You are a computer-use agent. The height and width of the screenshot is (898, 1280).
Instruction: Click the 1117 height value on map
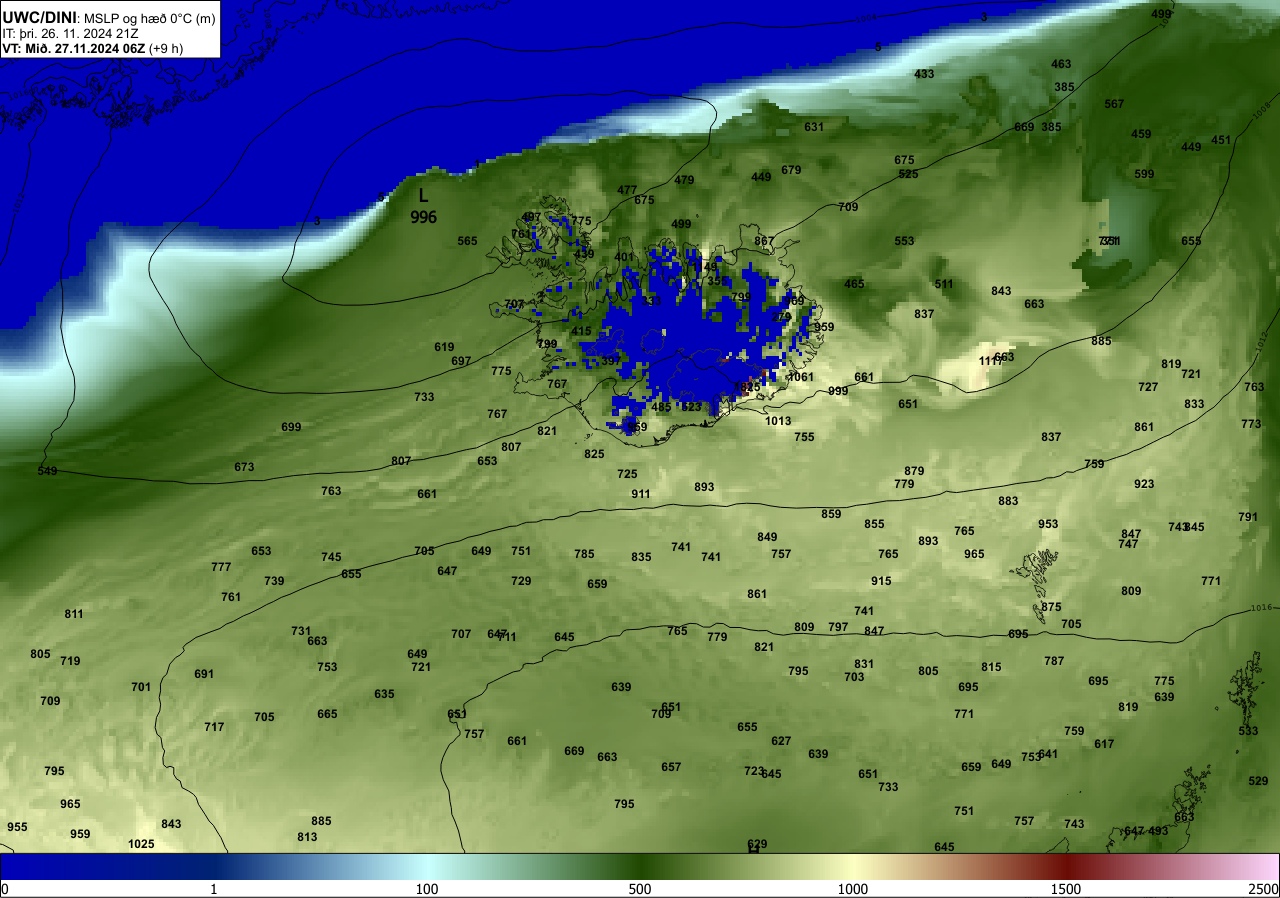click(x=990, y=361)
